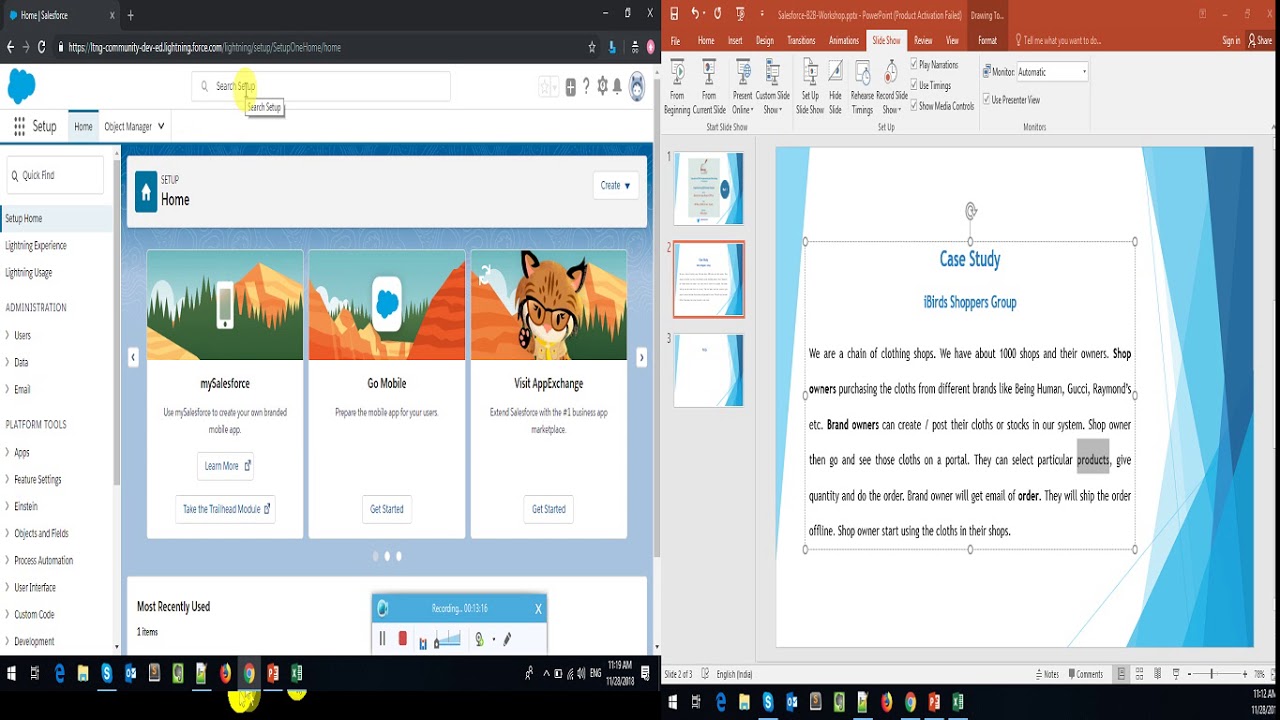Image resolution: width=1280 pixels, height=720 pixels.
Task: Switch PowerPoint to Normal view in status bar
Action: 1122,674
